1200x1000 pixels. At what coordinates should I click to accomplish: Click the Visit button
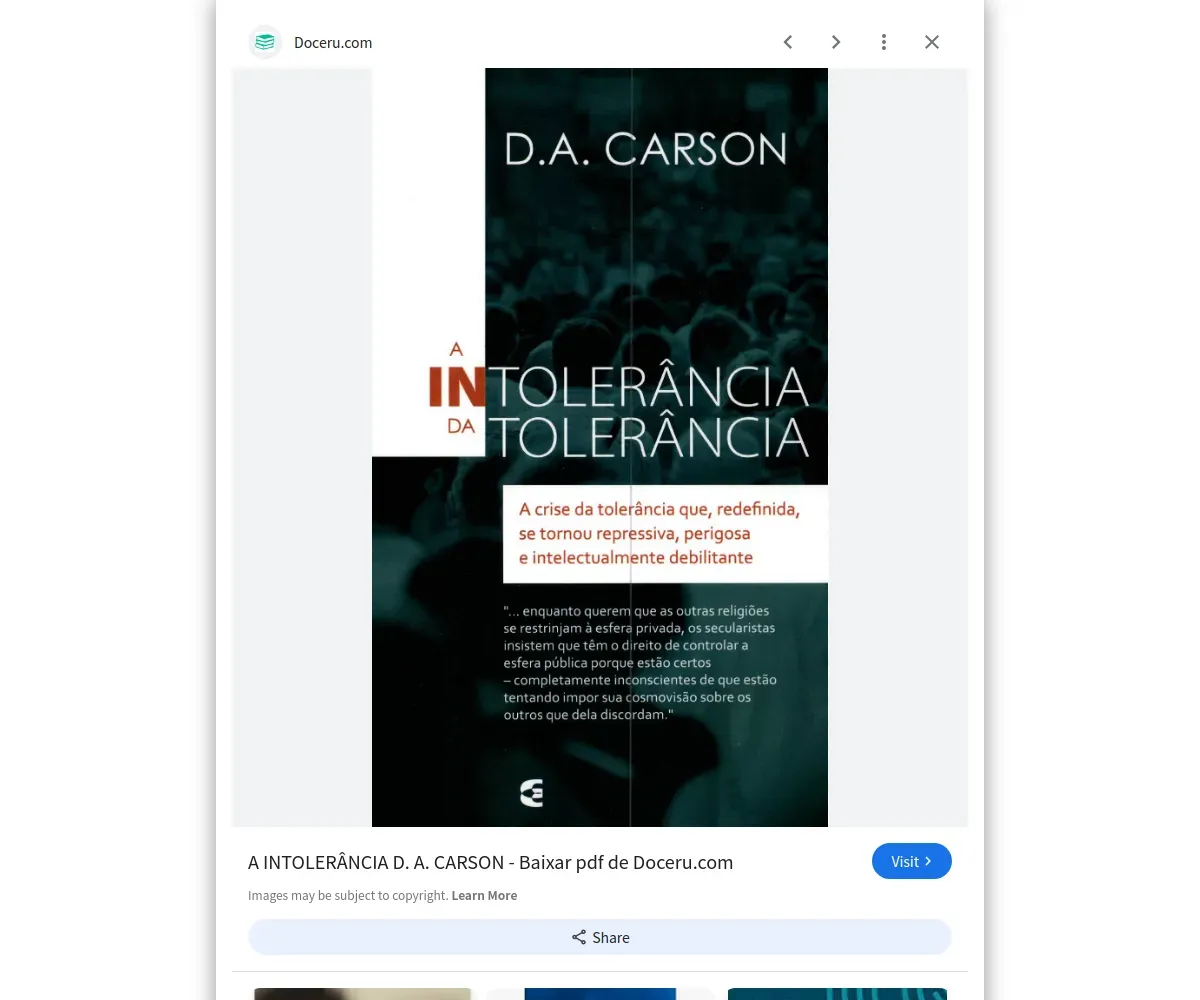912,861
